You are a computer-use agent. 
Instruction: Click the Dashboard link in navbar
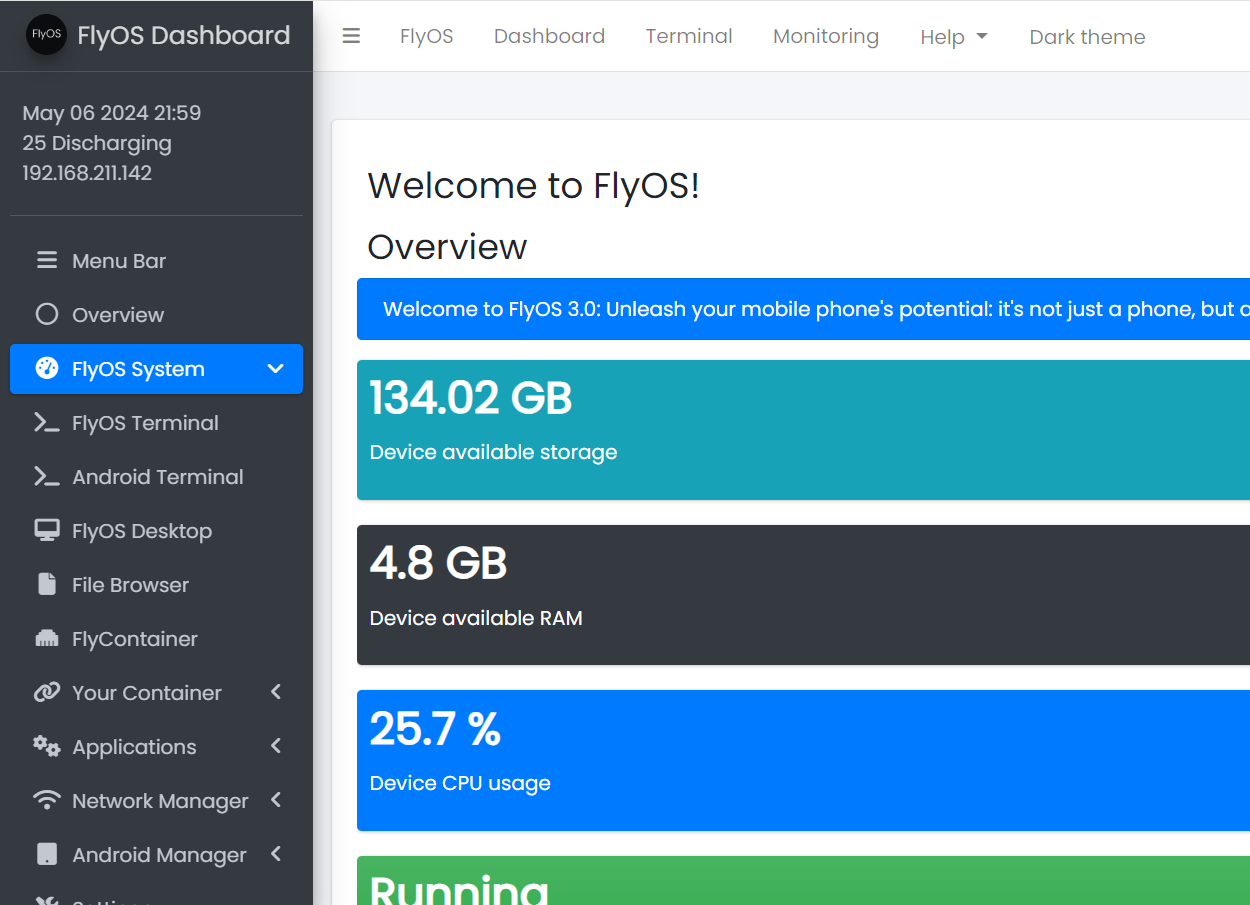point(549,37)
